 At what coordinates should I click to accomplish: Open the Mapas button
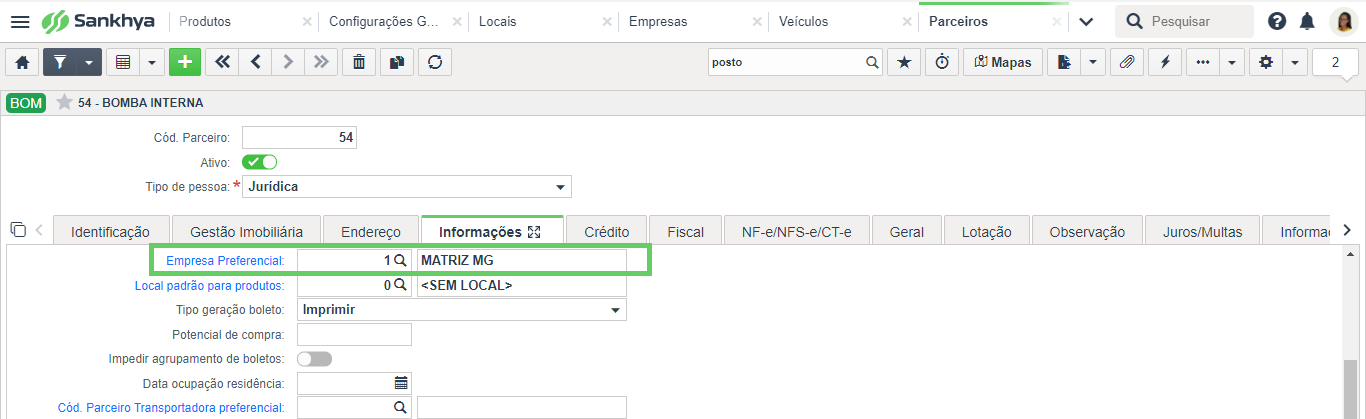tap(1003, 62)
